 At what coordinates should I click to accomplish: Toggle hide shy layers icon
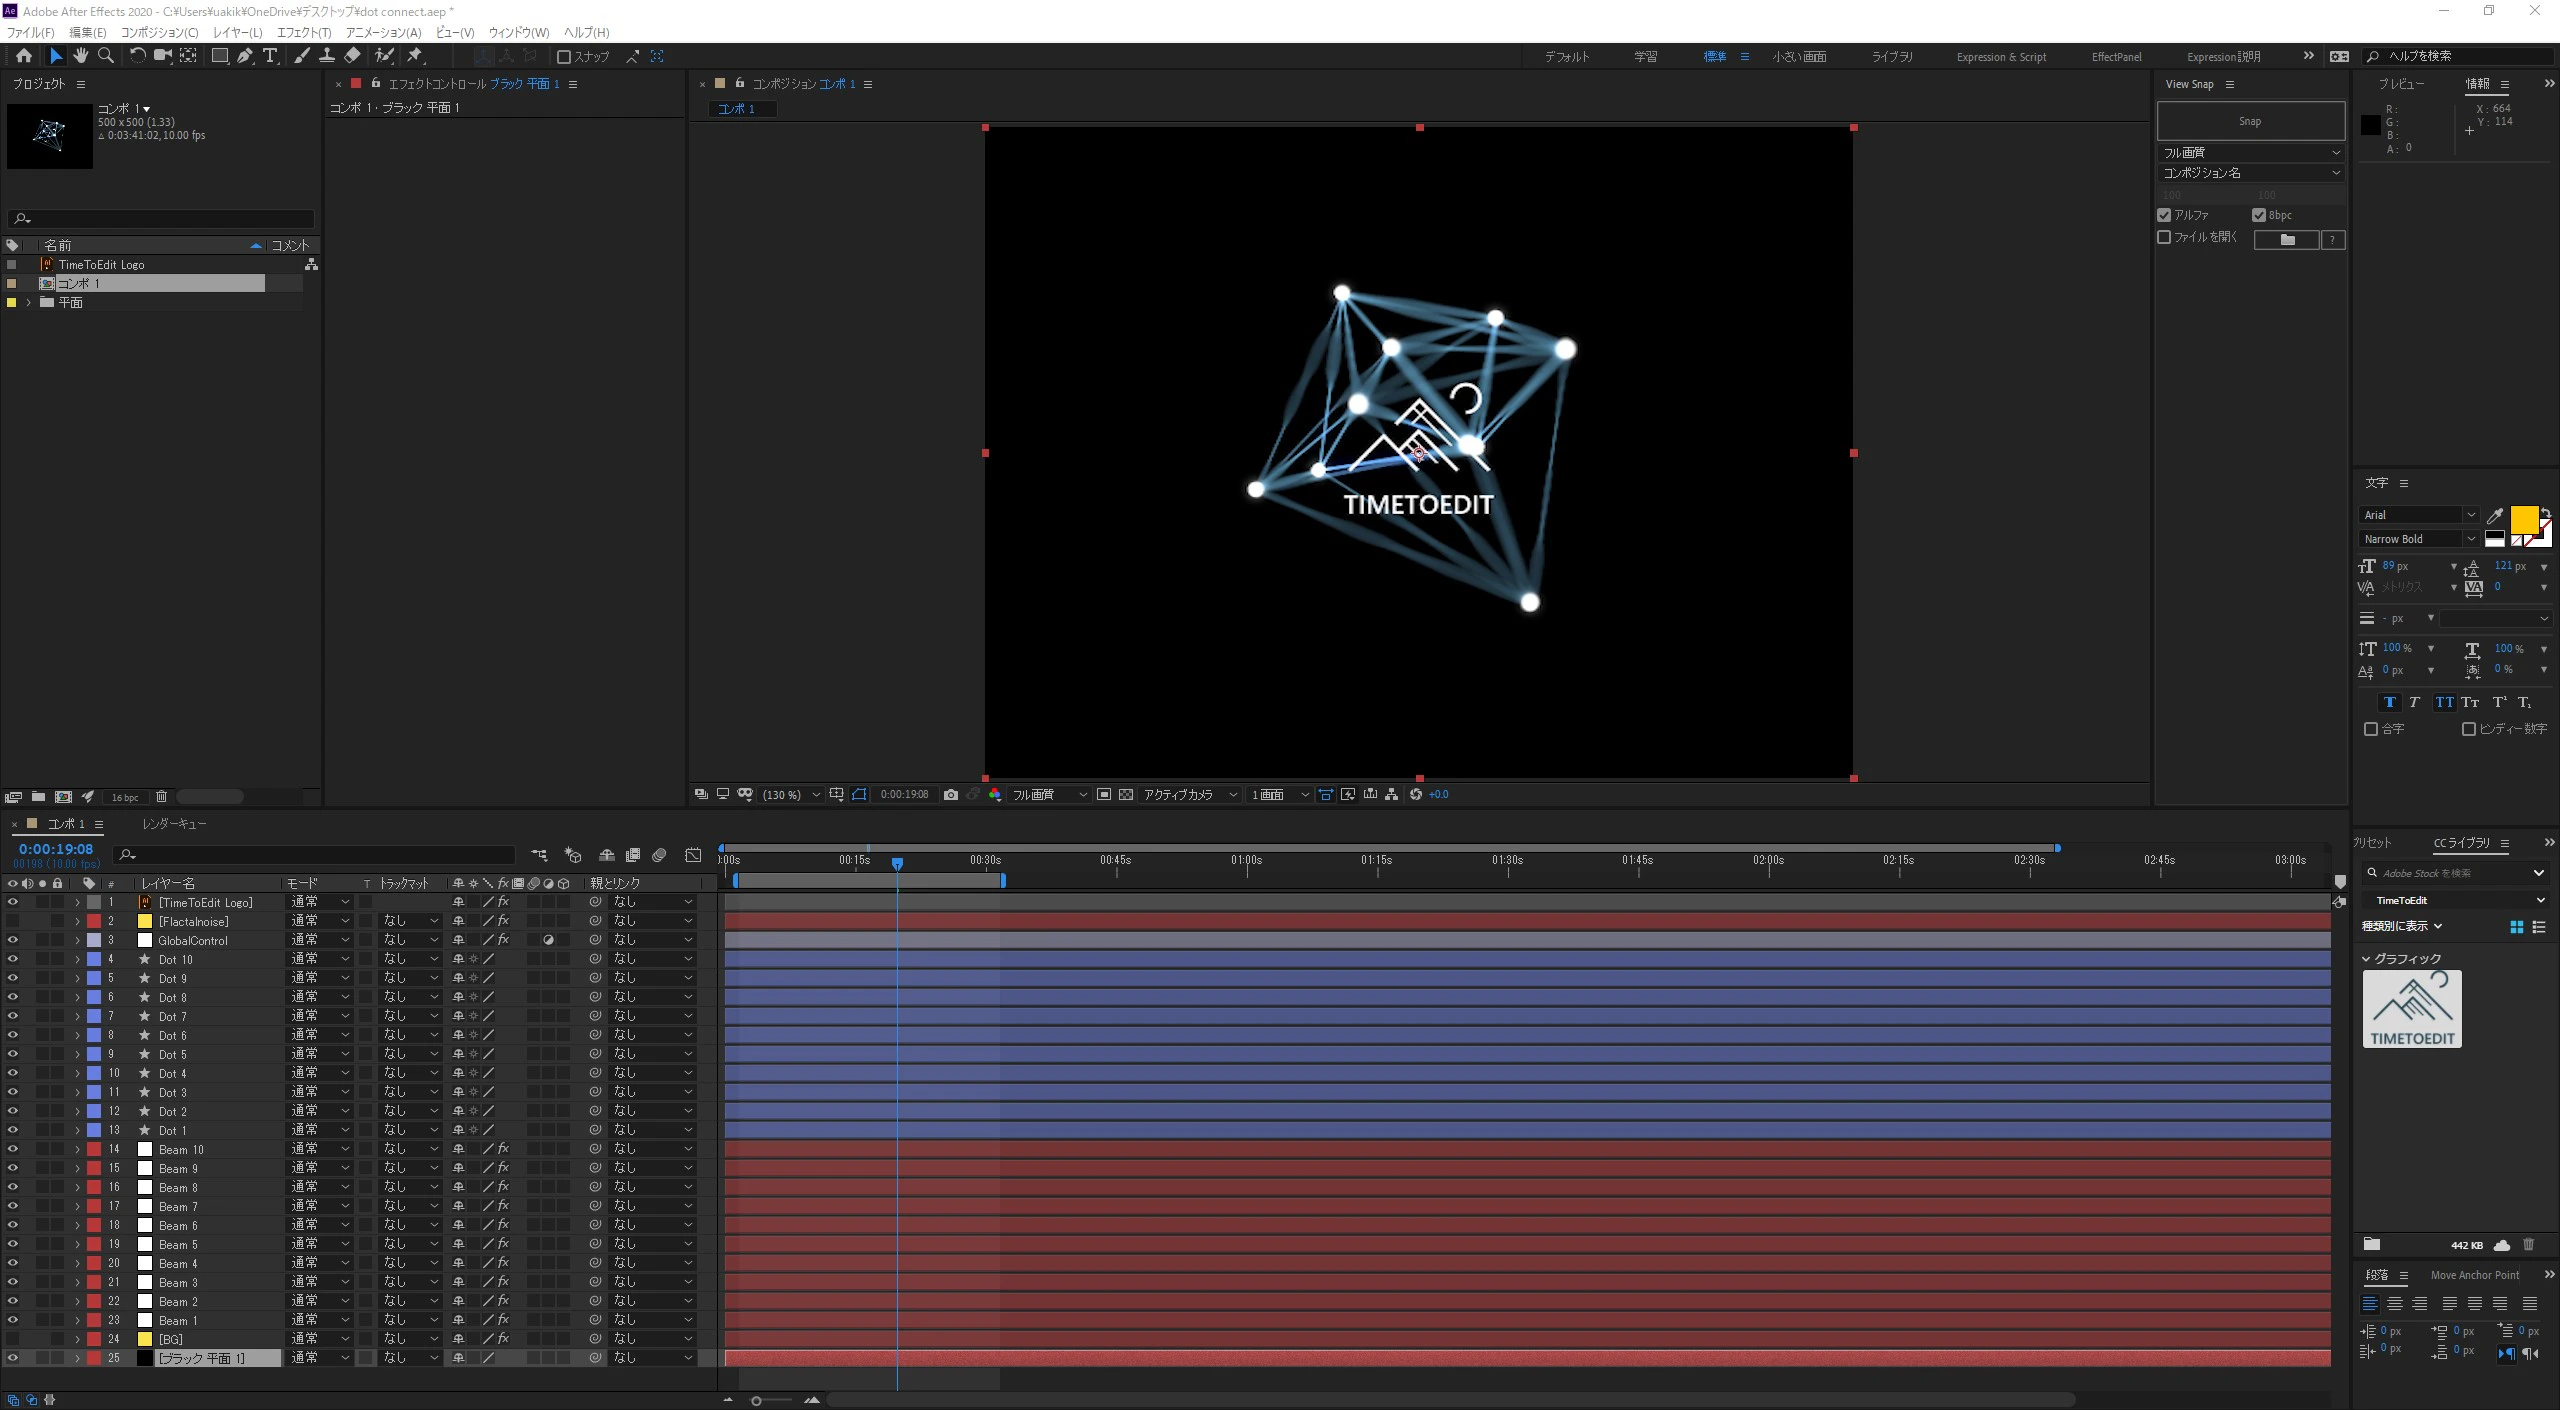[x=606, y=855]
